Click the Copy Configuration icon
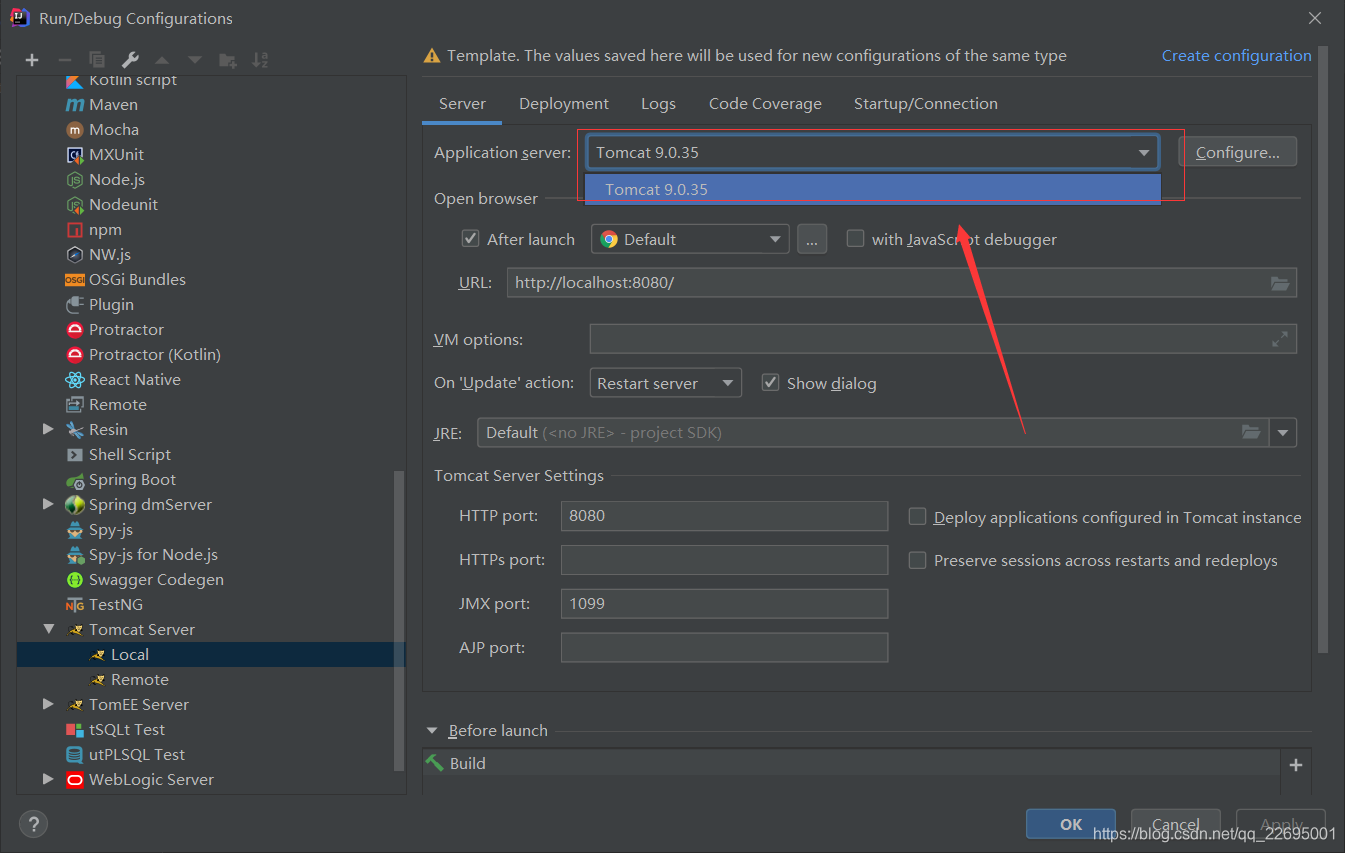1345x853 pixels. click(97, 60)
